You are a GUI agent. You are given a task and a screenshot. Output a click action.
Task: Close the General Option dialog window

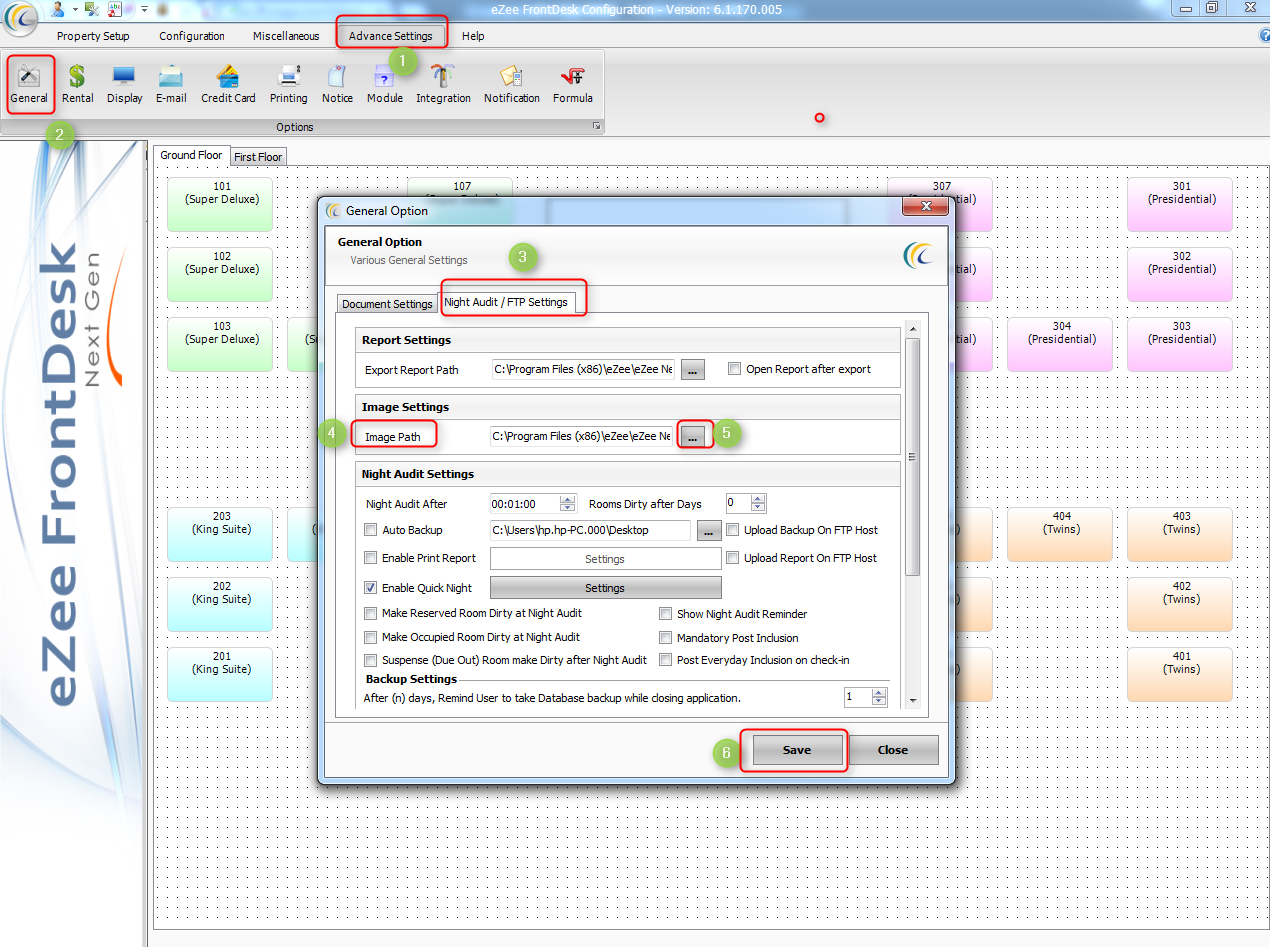pyautogui.click(x=925, y=206)
